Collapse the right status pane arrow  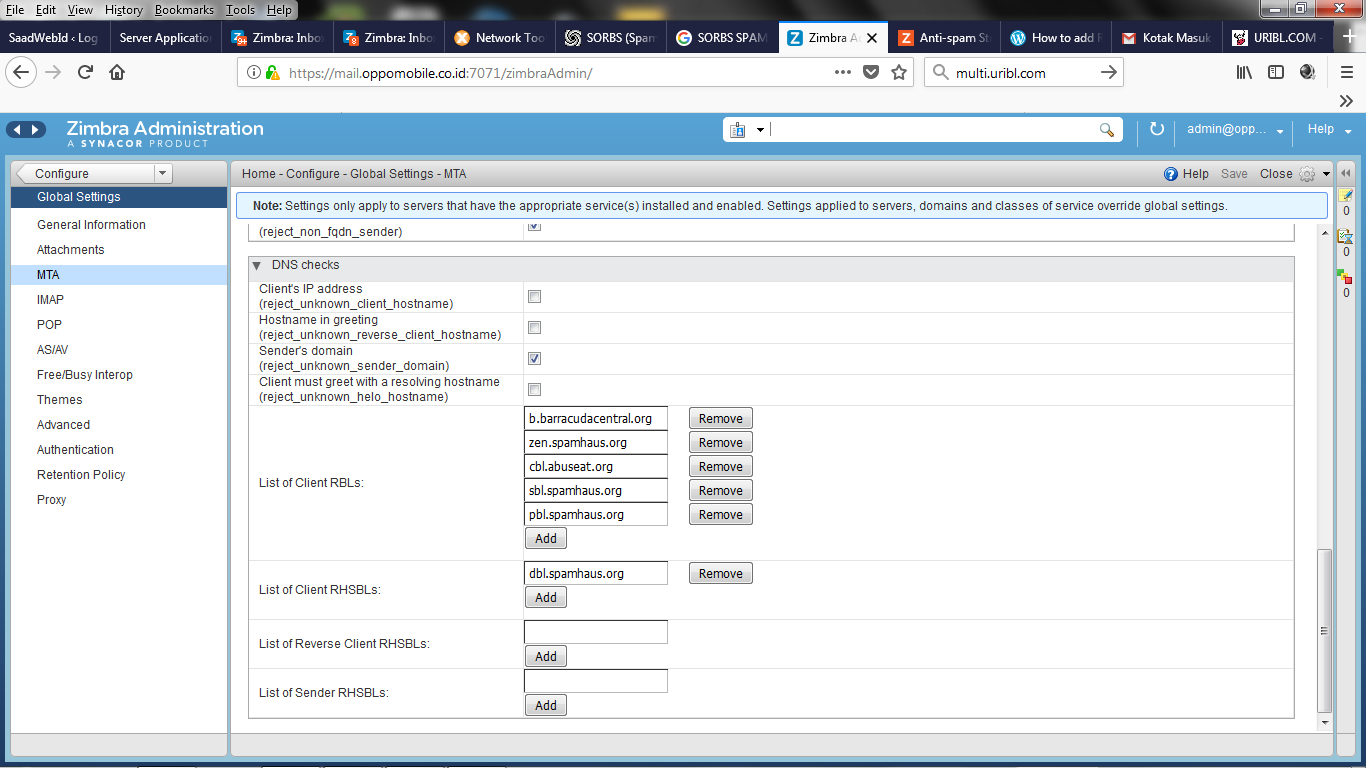click(1346, 173)
